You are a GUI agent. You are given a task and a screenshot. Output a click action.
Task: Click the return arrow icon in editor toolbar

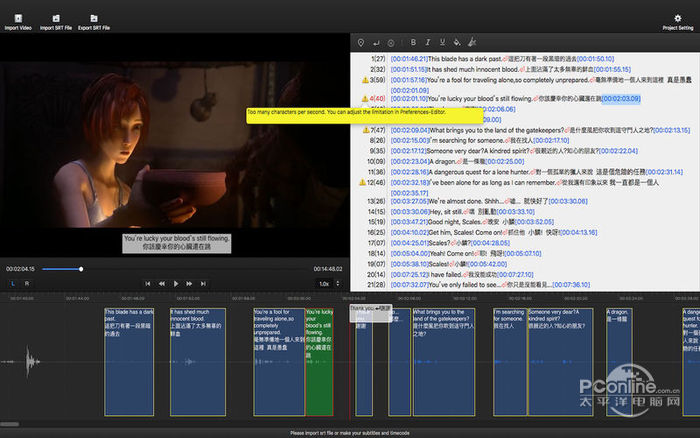point(376,42)
